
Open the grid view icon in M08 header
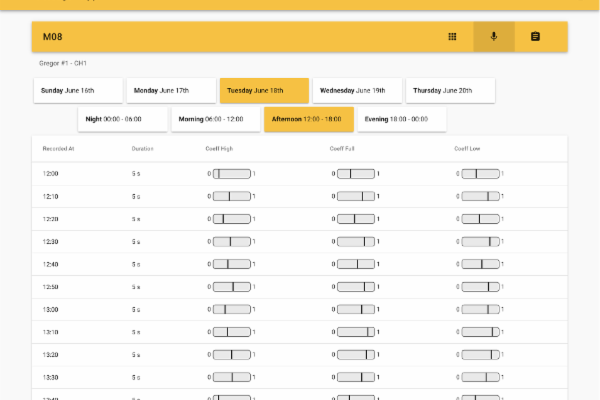tap(452, 37)
